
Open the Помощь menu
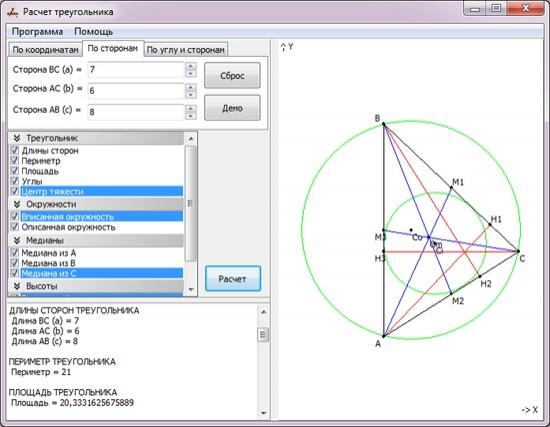[x=93, y=32]
